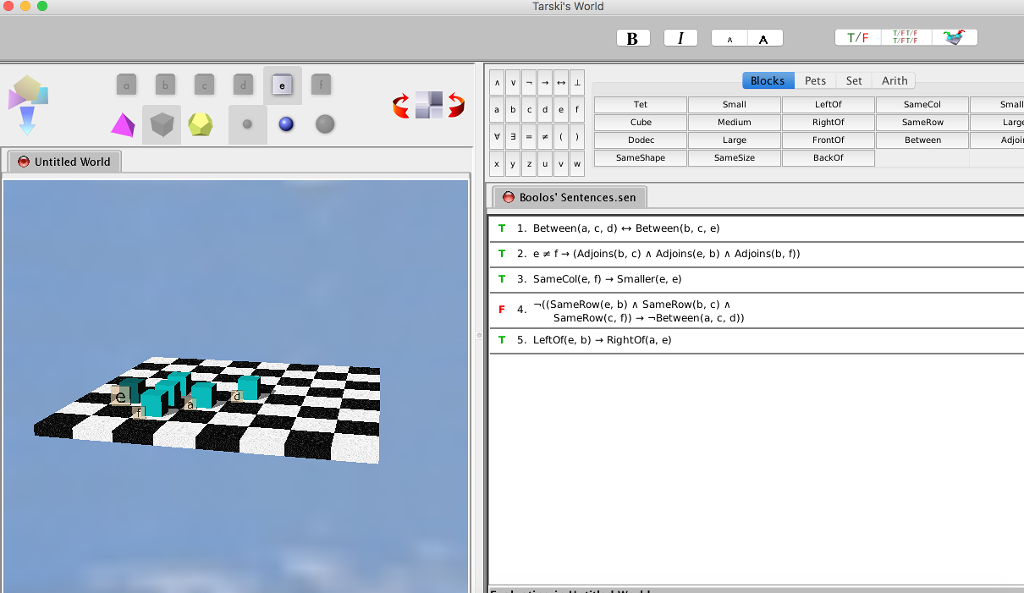Select the Untitled World tab
The height and width of the screenshot is (593, 1024).
(x=65, y=162)
